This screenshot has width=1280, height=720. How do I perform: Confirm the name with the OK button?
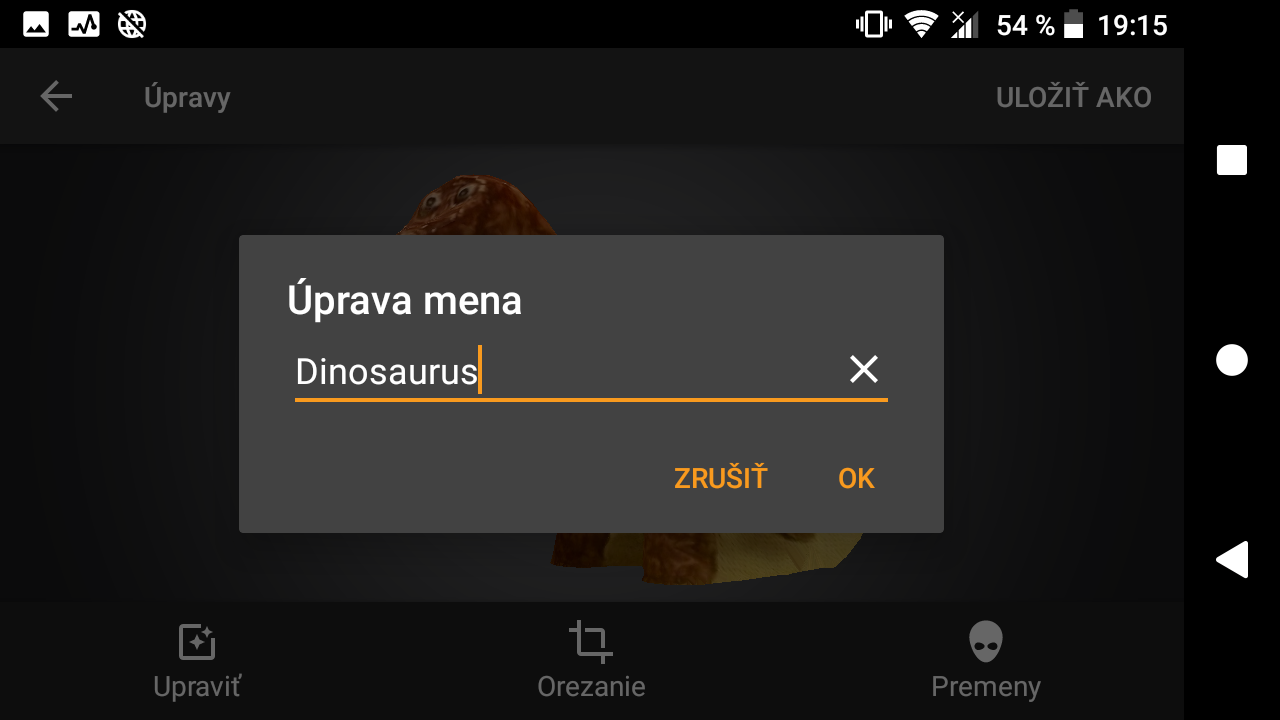click(x=857, y=478)
